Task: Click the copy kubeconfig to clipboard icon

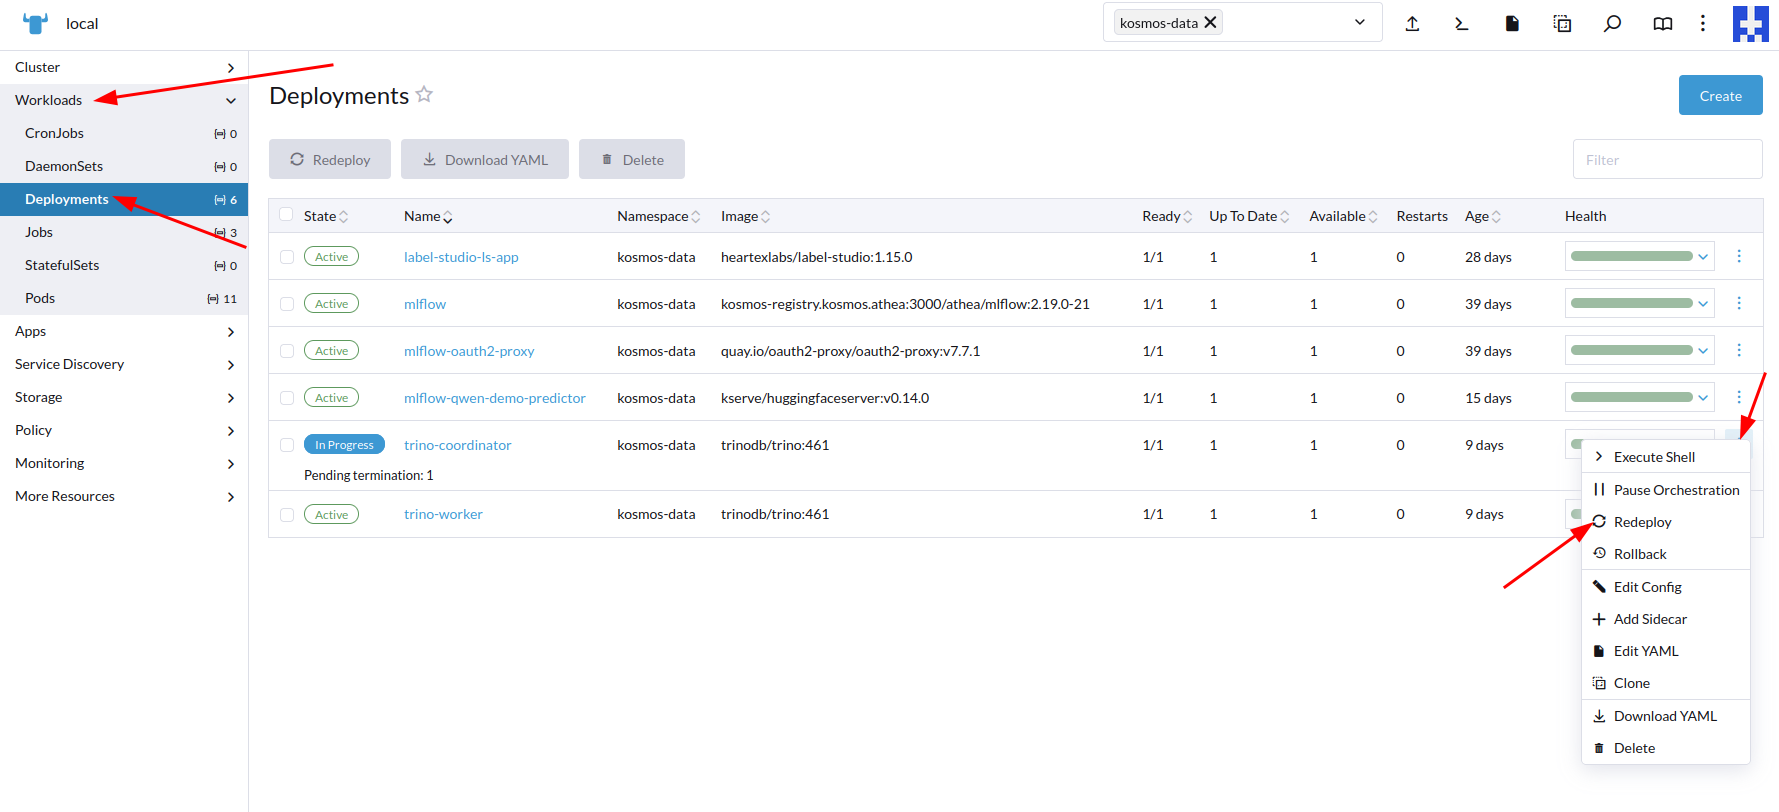Action: tap(1562, 24)
